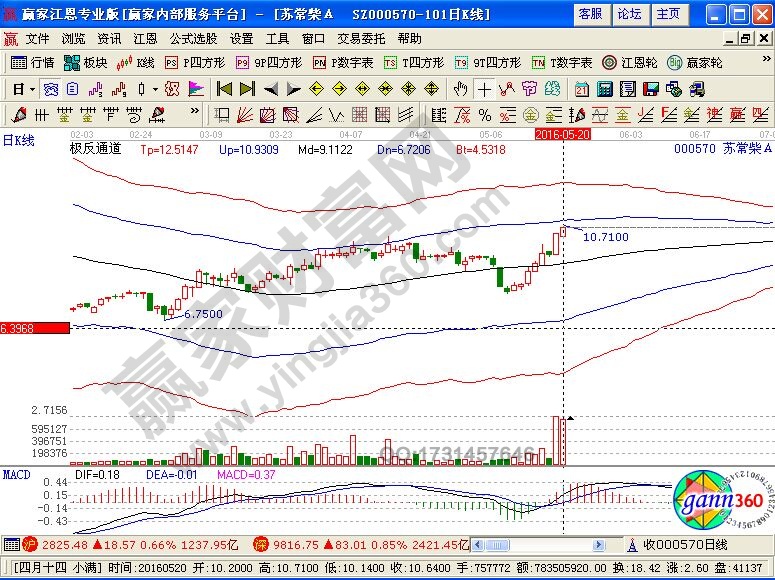The width and height of the screenshot is (775, 580).
Task: Toggle the percent % line tool
Action: pyautogui.click(x=484, y=113)
